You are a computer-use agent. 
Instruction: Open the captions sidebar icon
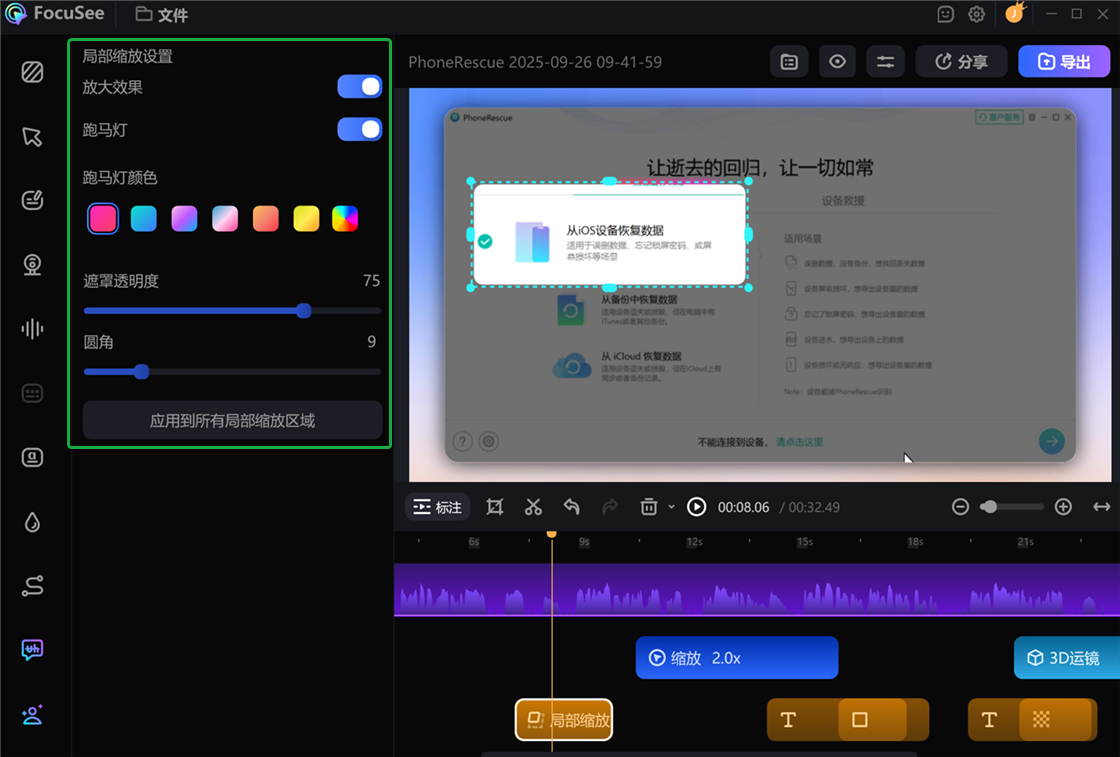(x=32, y=393)
